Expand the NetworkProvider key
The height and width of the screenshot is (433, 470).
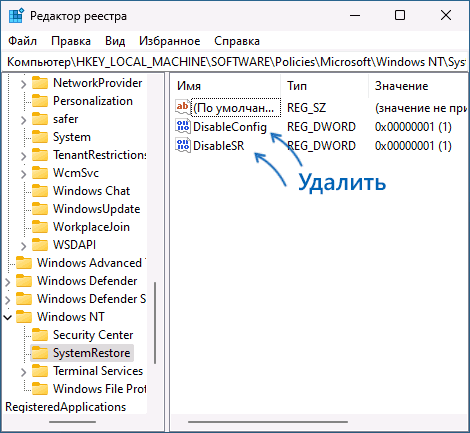pyautogui.click(x=23, y=84)
